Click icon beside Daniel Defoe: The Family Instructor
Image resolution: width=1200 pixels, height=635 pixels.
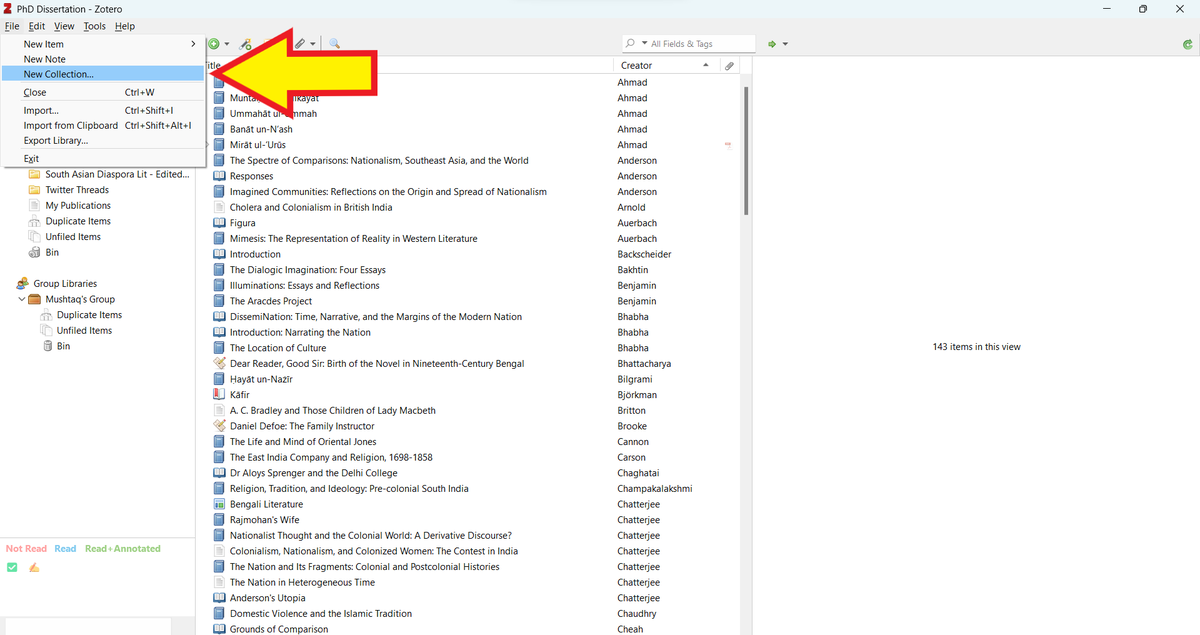point(220,426)
